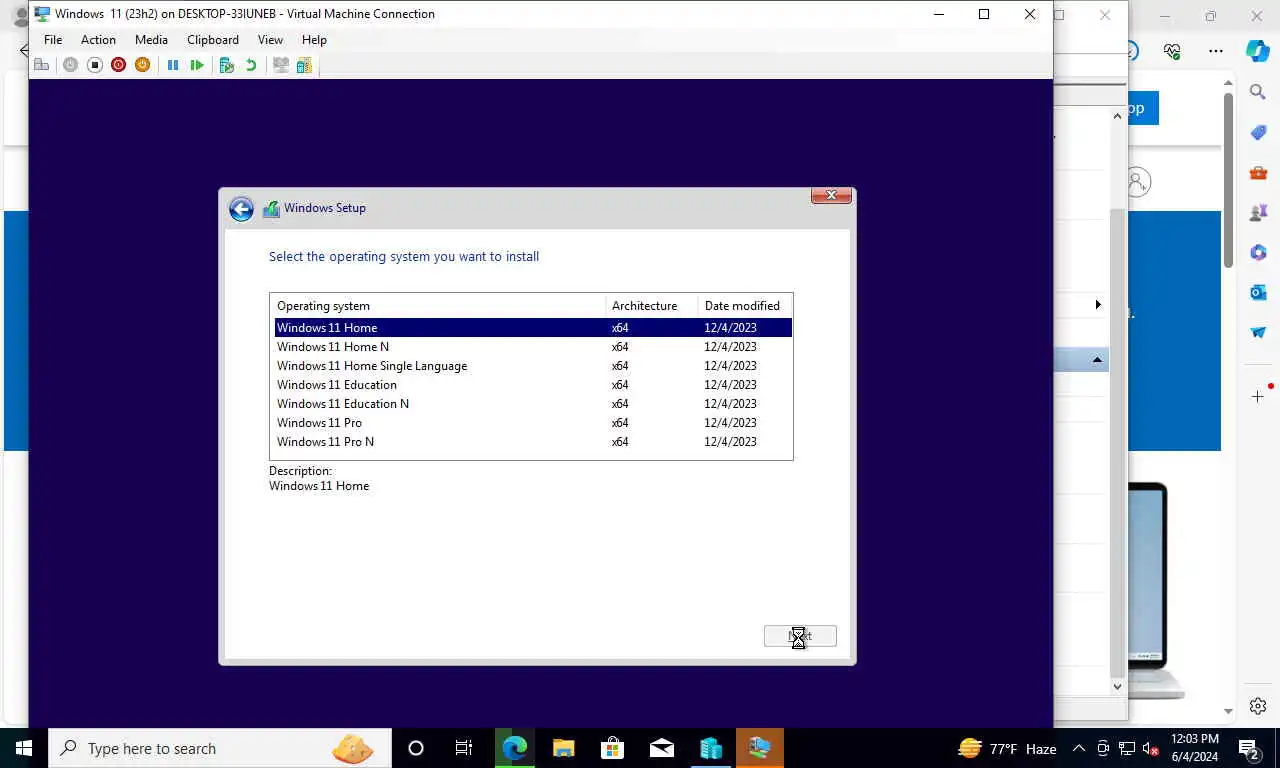Viewport: 1280px width, 768px height.
Task: Open the Edge sidebar Drop paper-plane icon
Action: coord(1258,332)
